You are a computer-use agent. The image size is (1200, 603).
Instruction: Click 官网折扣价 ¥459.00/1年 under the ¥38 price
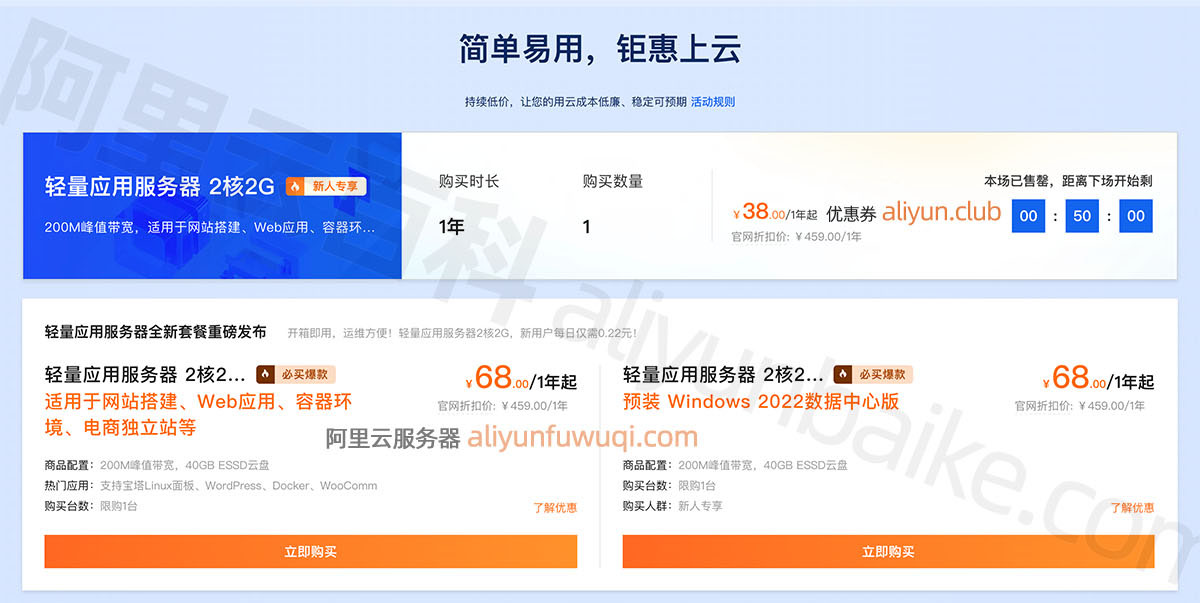[796, 237]
